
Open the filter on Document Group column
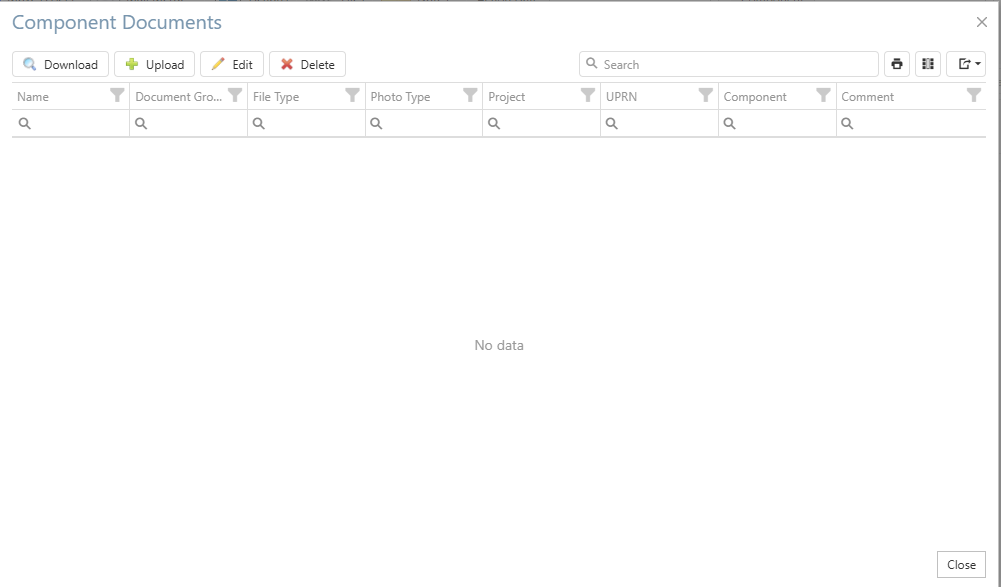(x=235, y=96)
